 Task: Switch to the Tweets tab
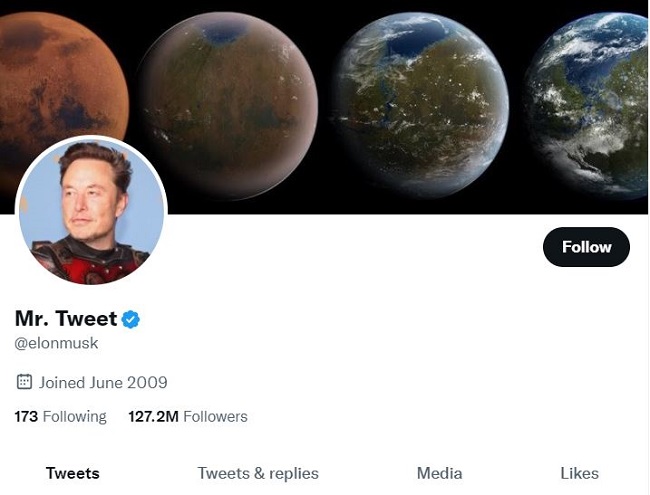click(x=73, y=473)
